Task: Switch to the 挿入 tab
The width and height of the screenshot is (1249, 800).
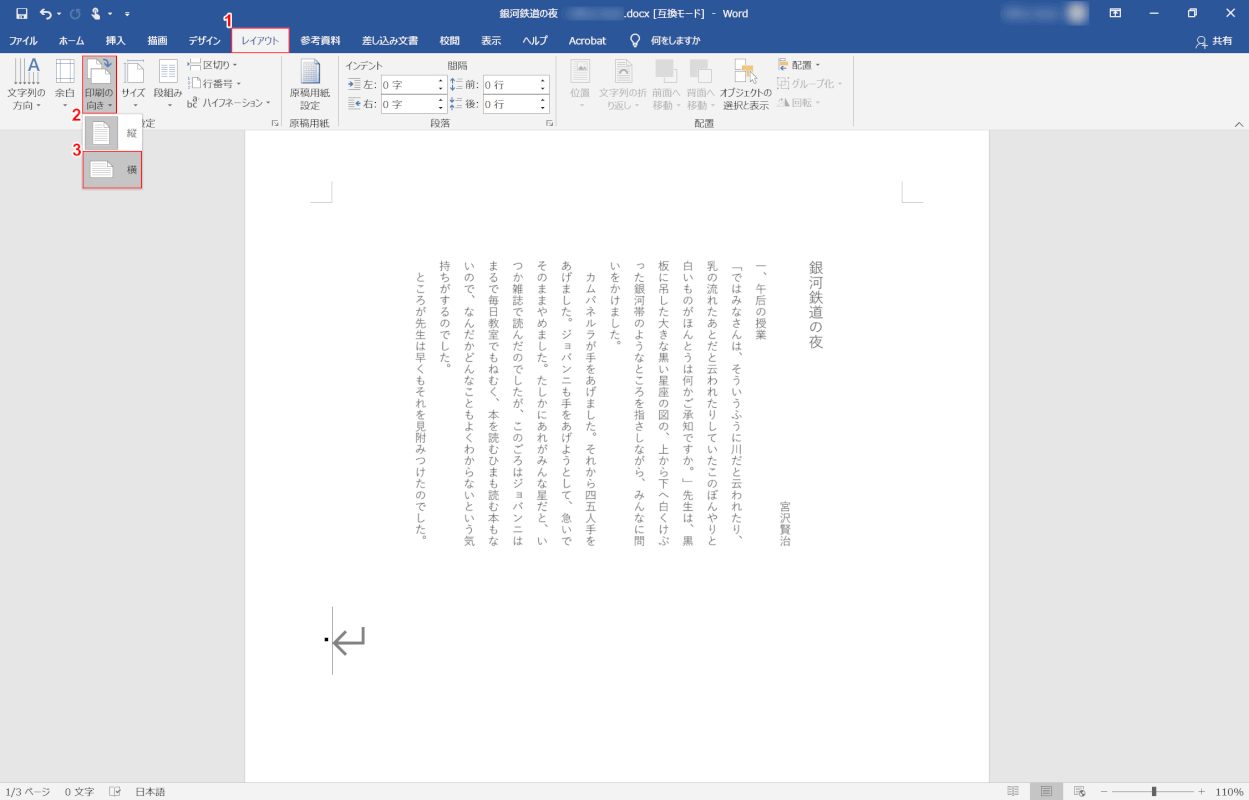Action: coord(116,41)
